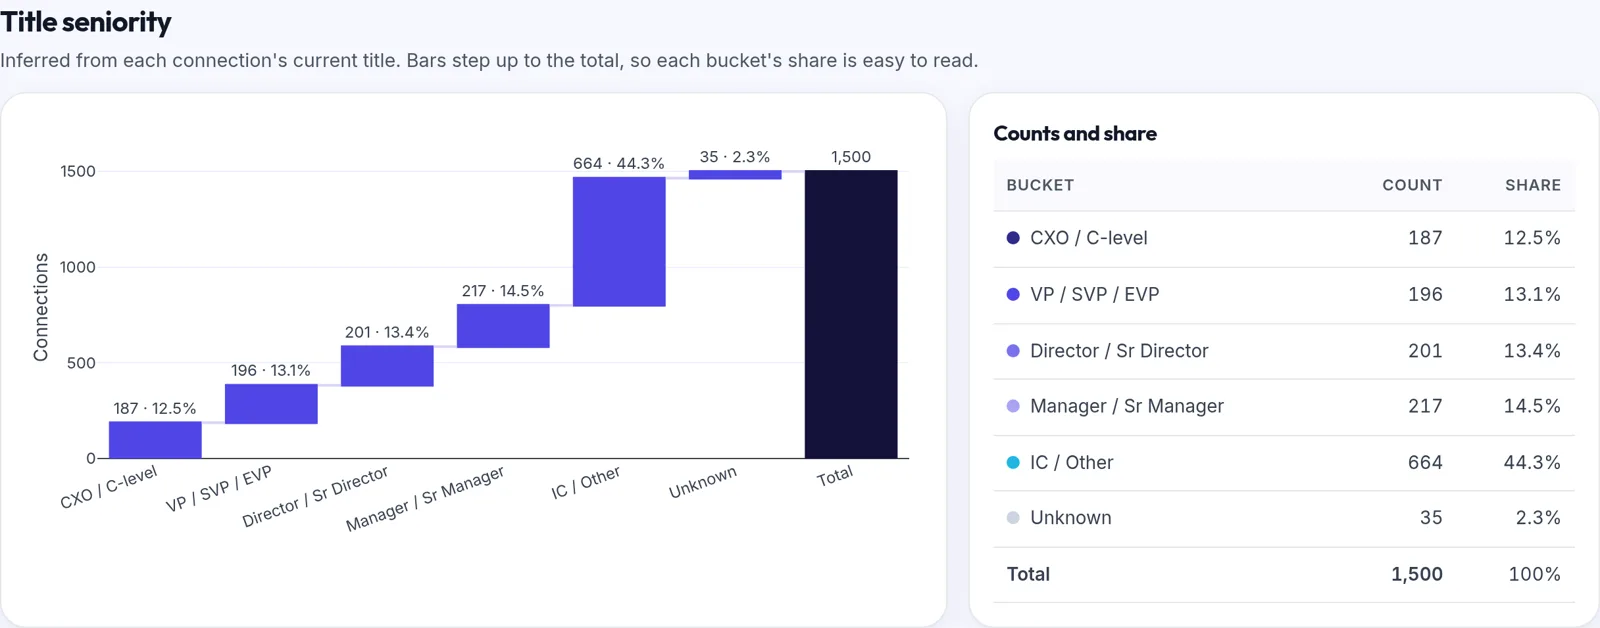The height and width of the screenshot is (628, 1600).
Task: Click the count cell '187'
Action: coord(1425,238)
